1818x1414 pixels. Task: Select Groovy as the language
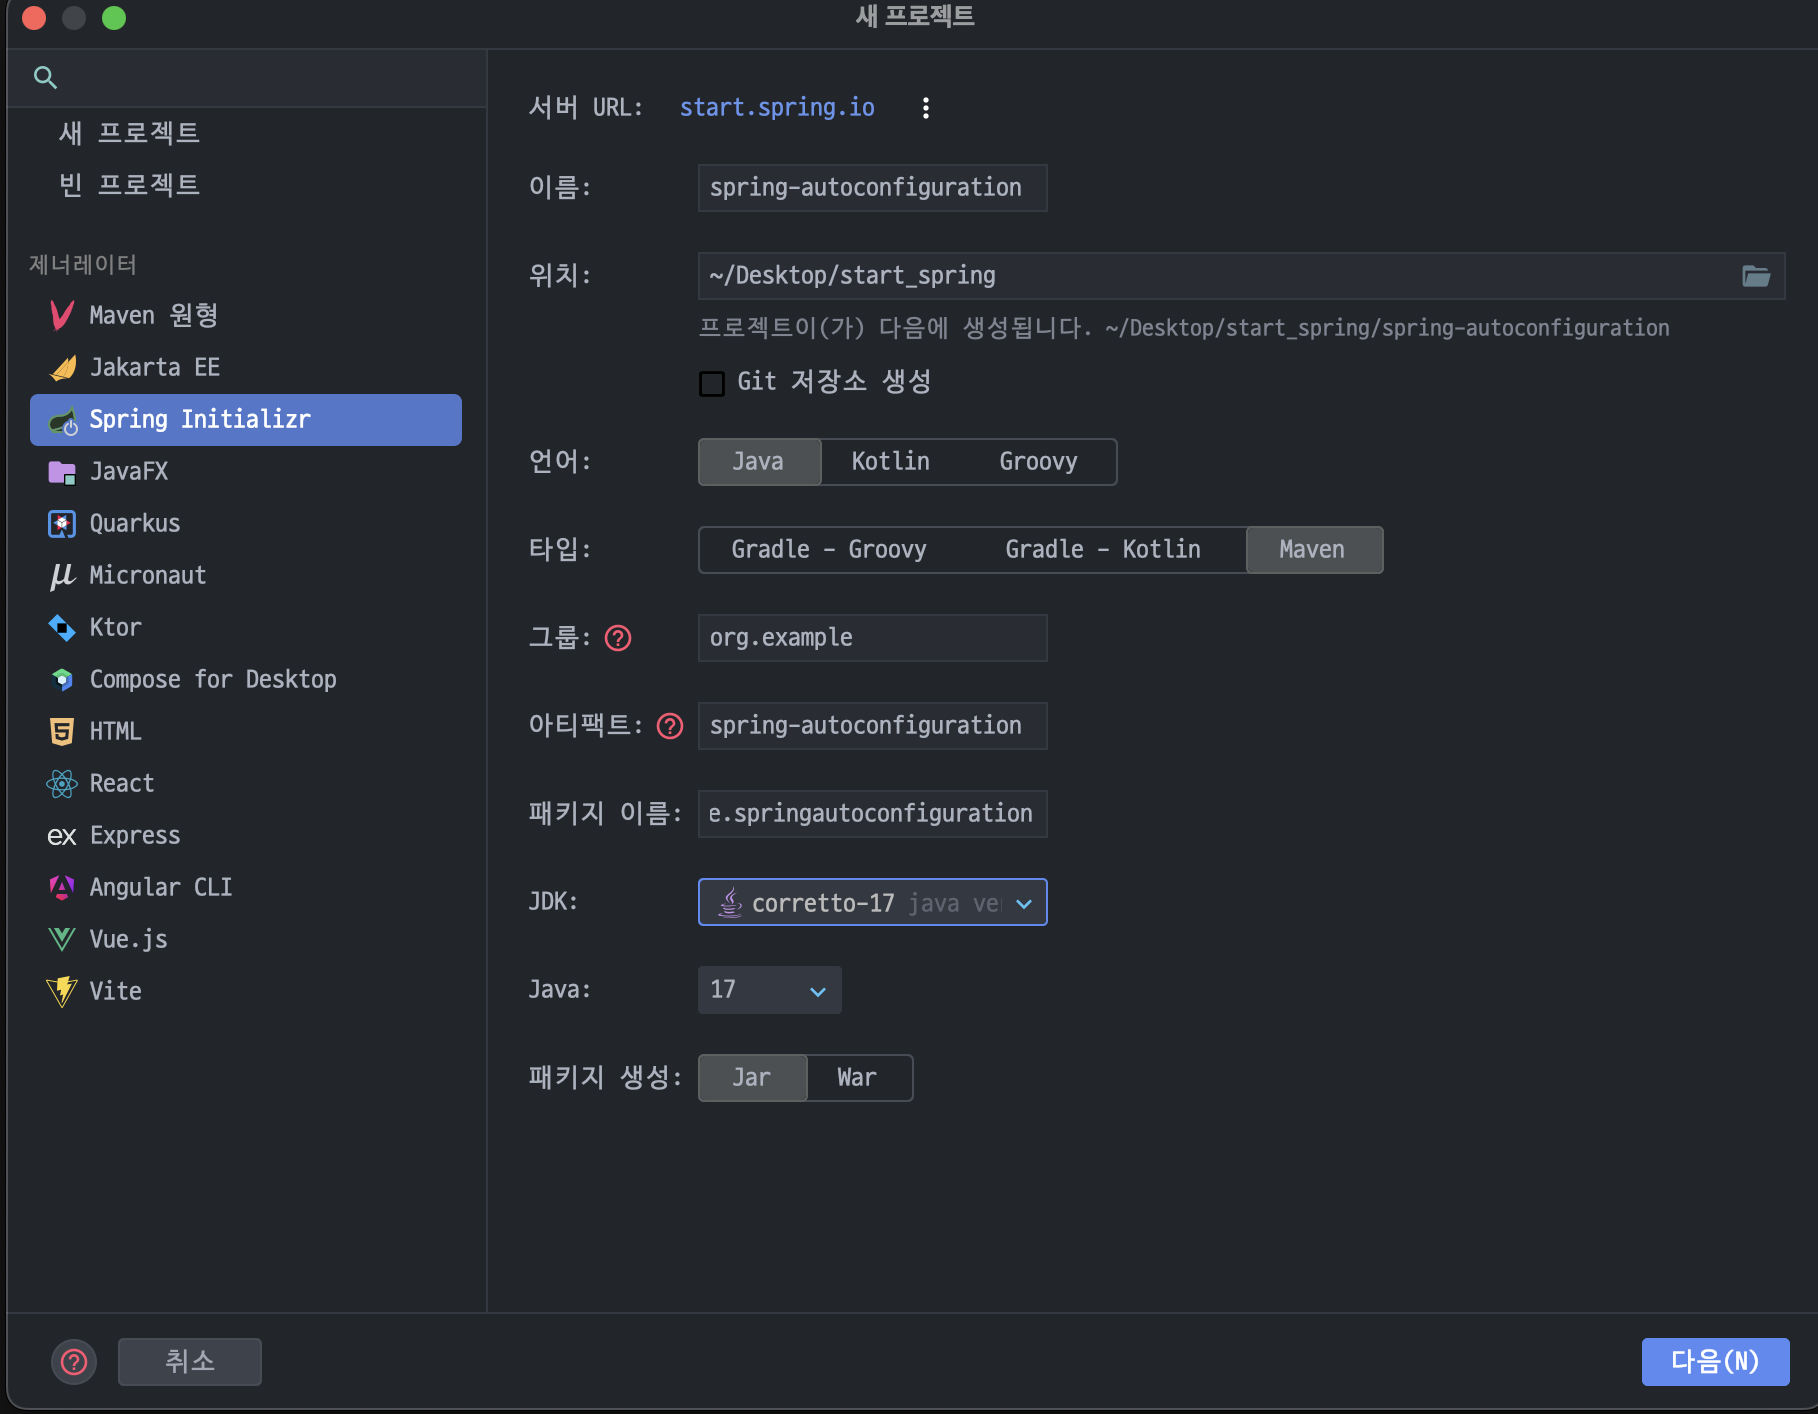pos(1039,462)
